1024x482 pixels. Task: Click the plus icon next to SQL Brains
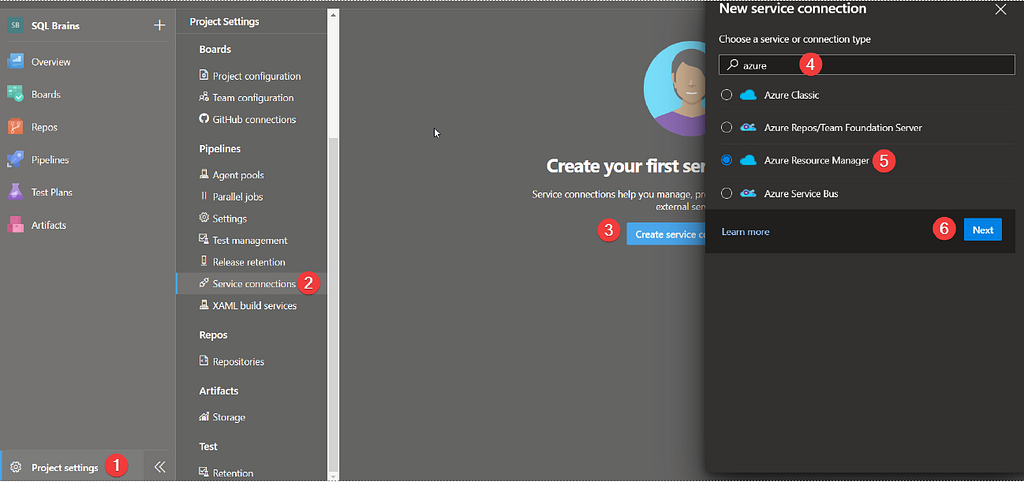pyautogui.click(x=159, y=25)
